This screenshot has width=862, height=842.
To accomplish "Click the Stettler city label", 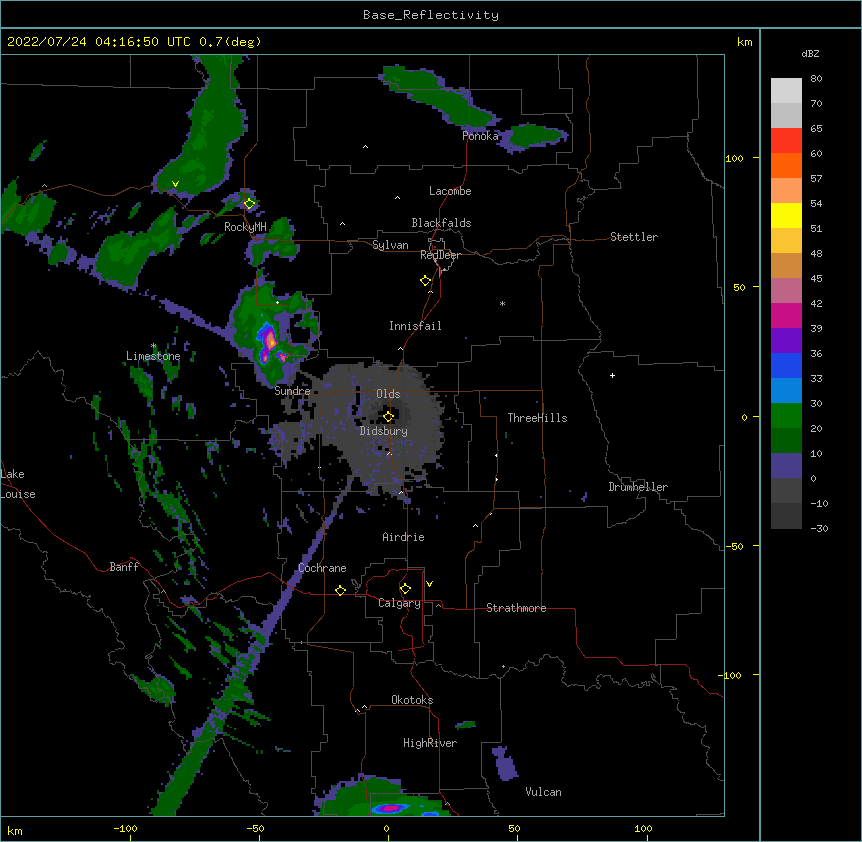I will tap(634, 237).
